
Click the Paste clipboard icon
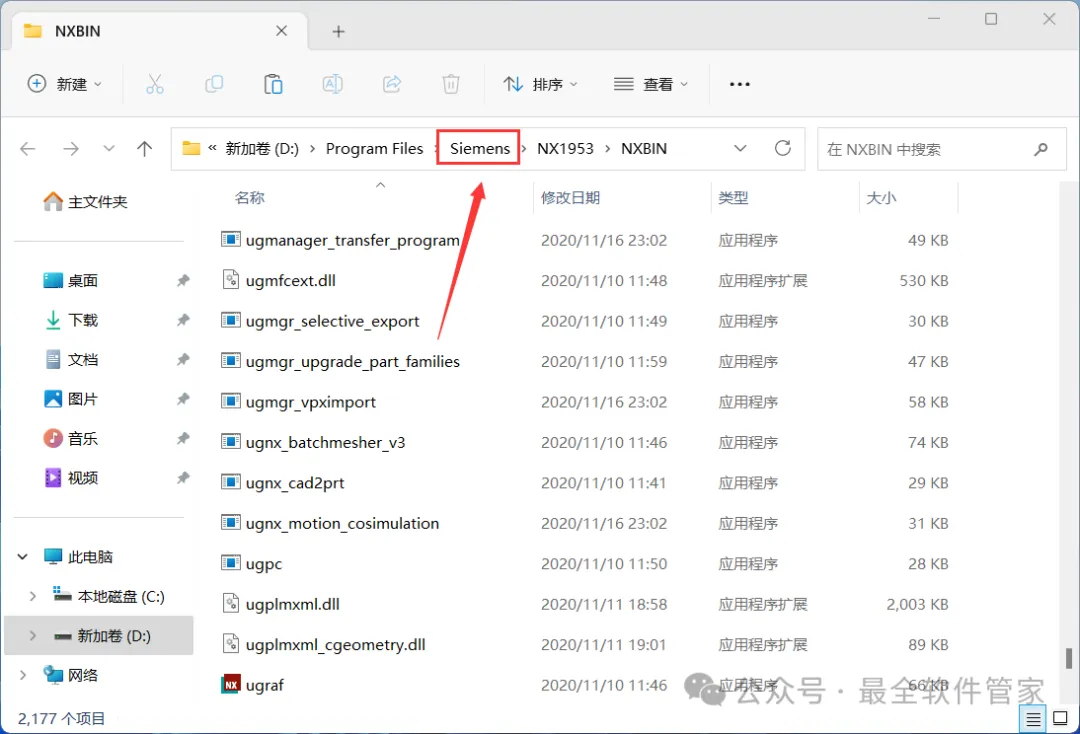273,84
